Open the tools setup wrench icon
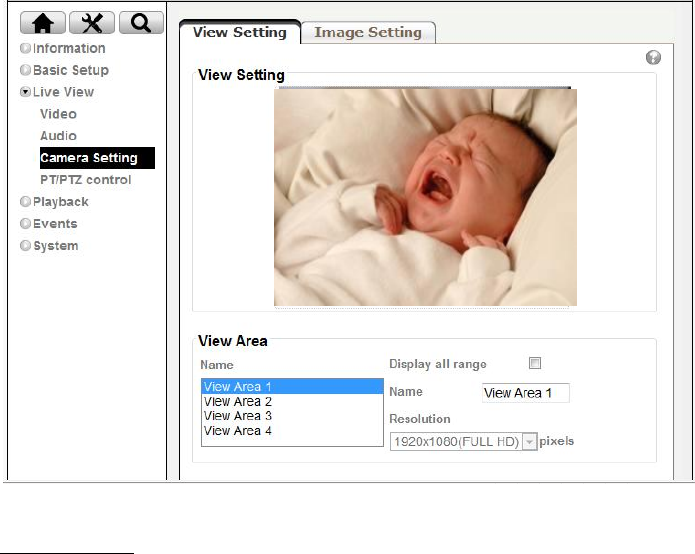 [x=92, y=23]
